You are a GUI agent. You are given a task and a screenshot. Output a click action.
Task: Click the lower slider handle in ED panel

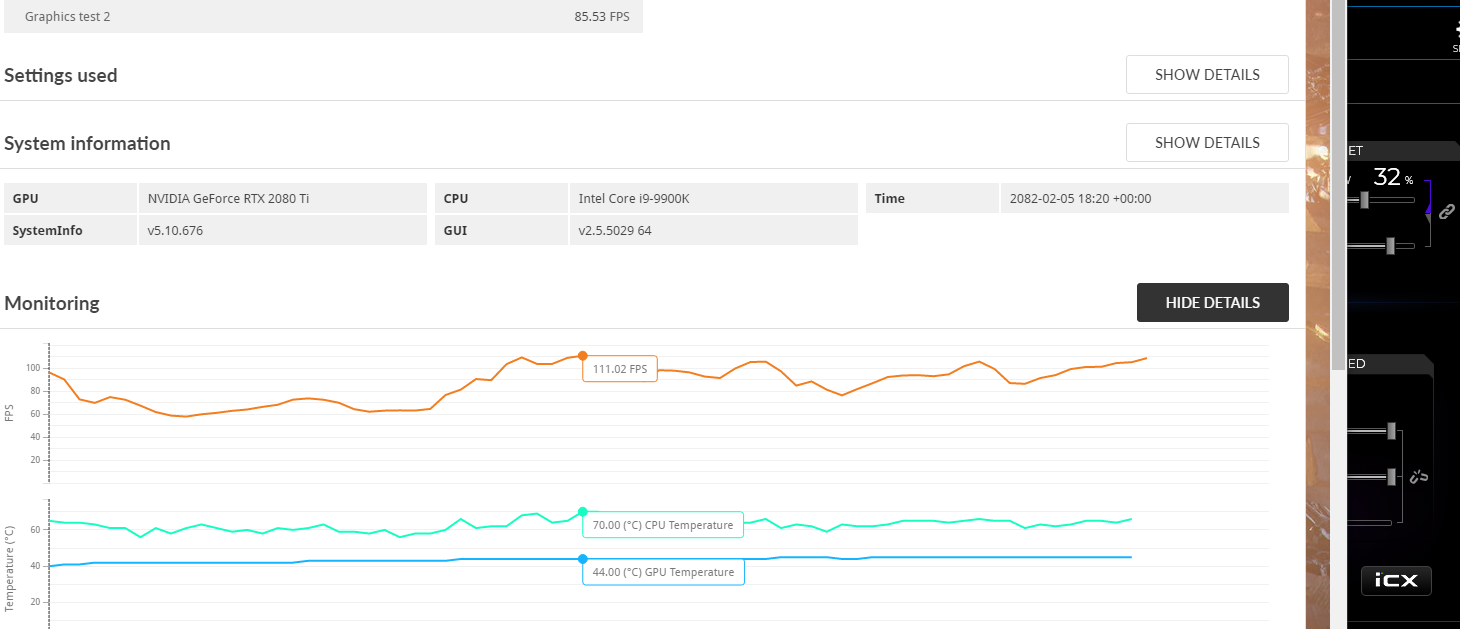1391,478
